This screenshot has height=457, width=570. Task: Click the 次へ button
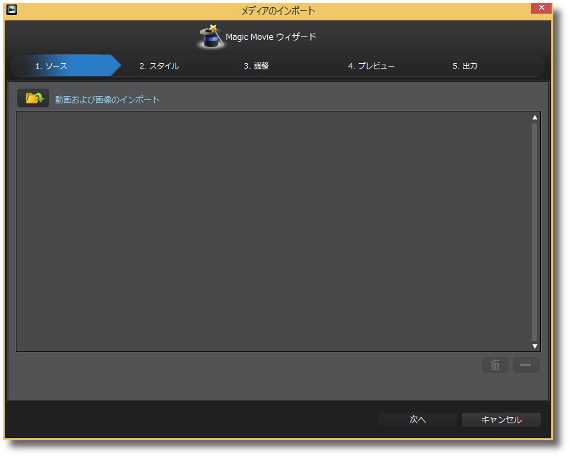tap(418, 420)
